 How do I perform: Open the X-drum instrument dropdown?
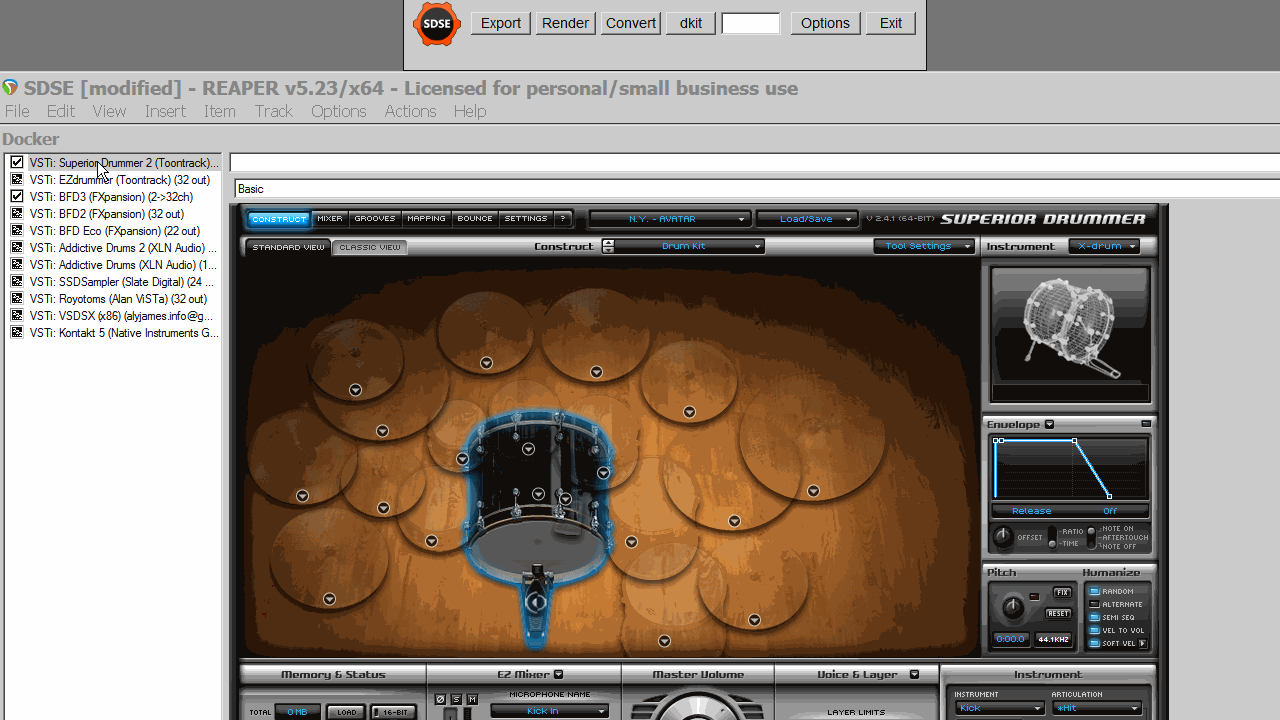click(x=1105, y=246)
